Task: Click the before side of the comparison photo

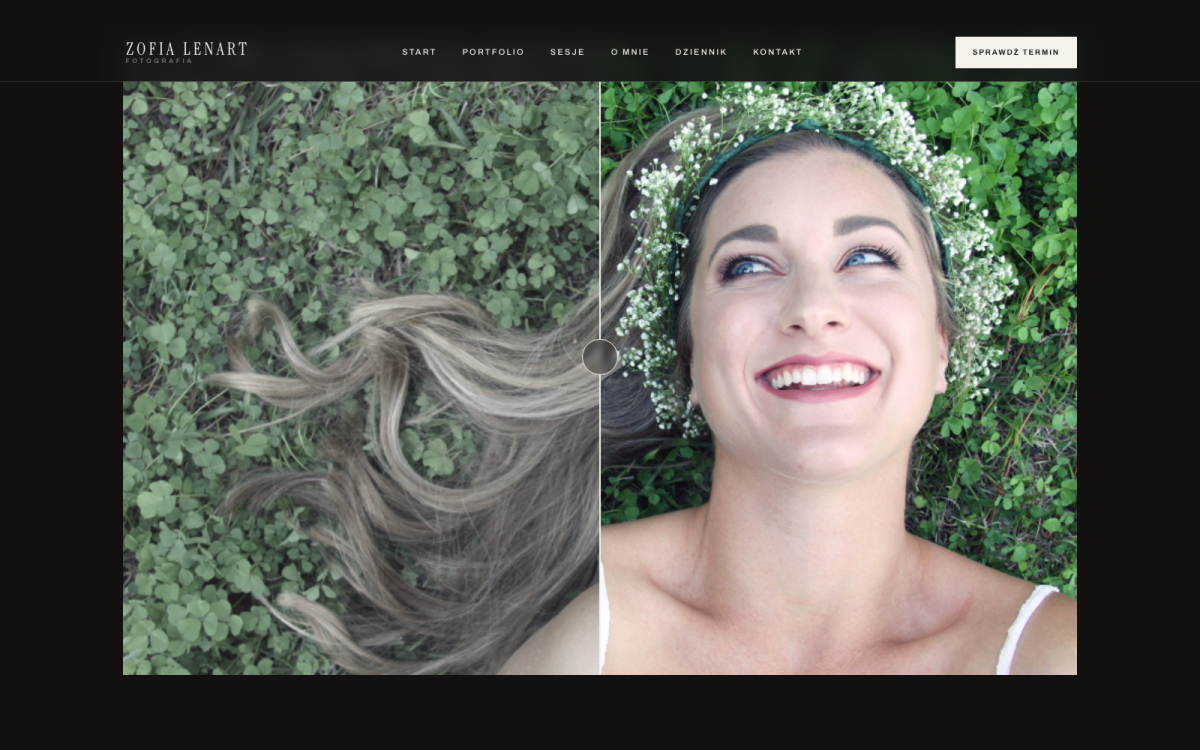Action: [x=361, y=378]
